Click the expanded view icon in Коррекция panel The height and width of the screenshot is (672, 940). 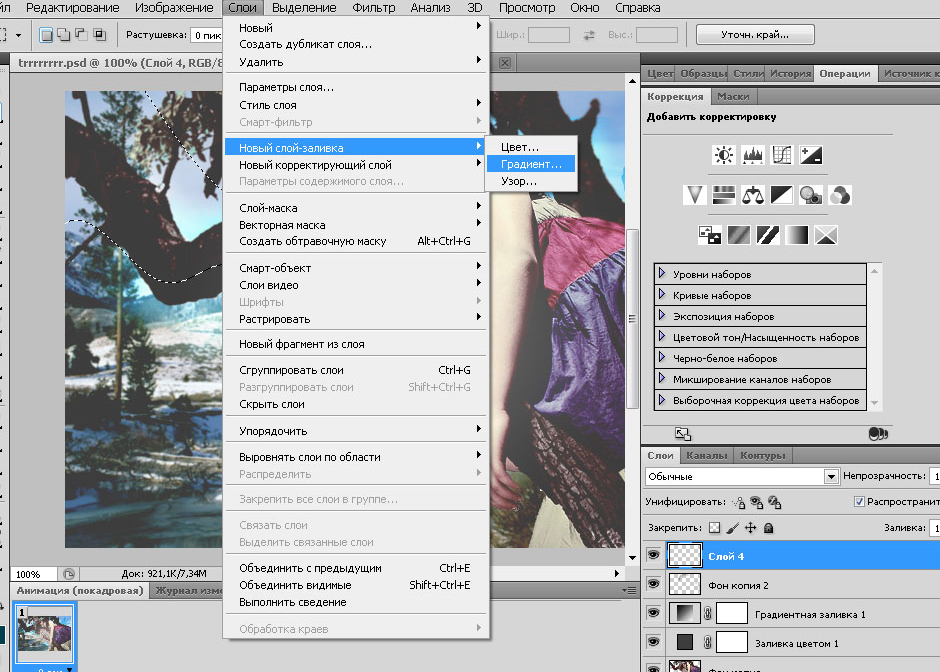coord(683,433)
